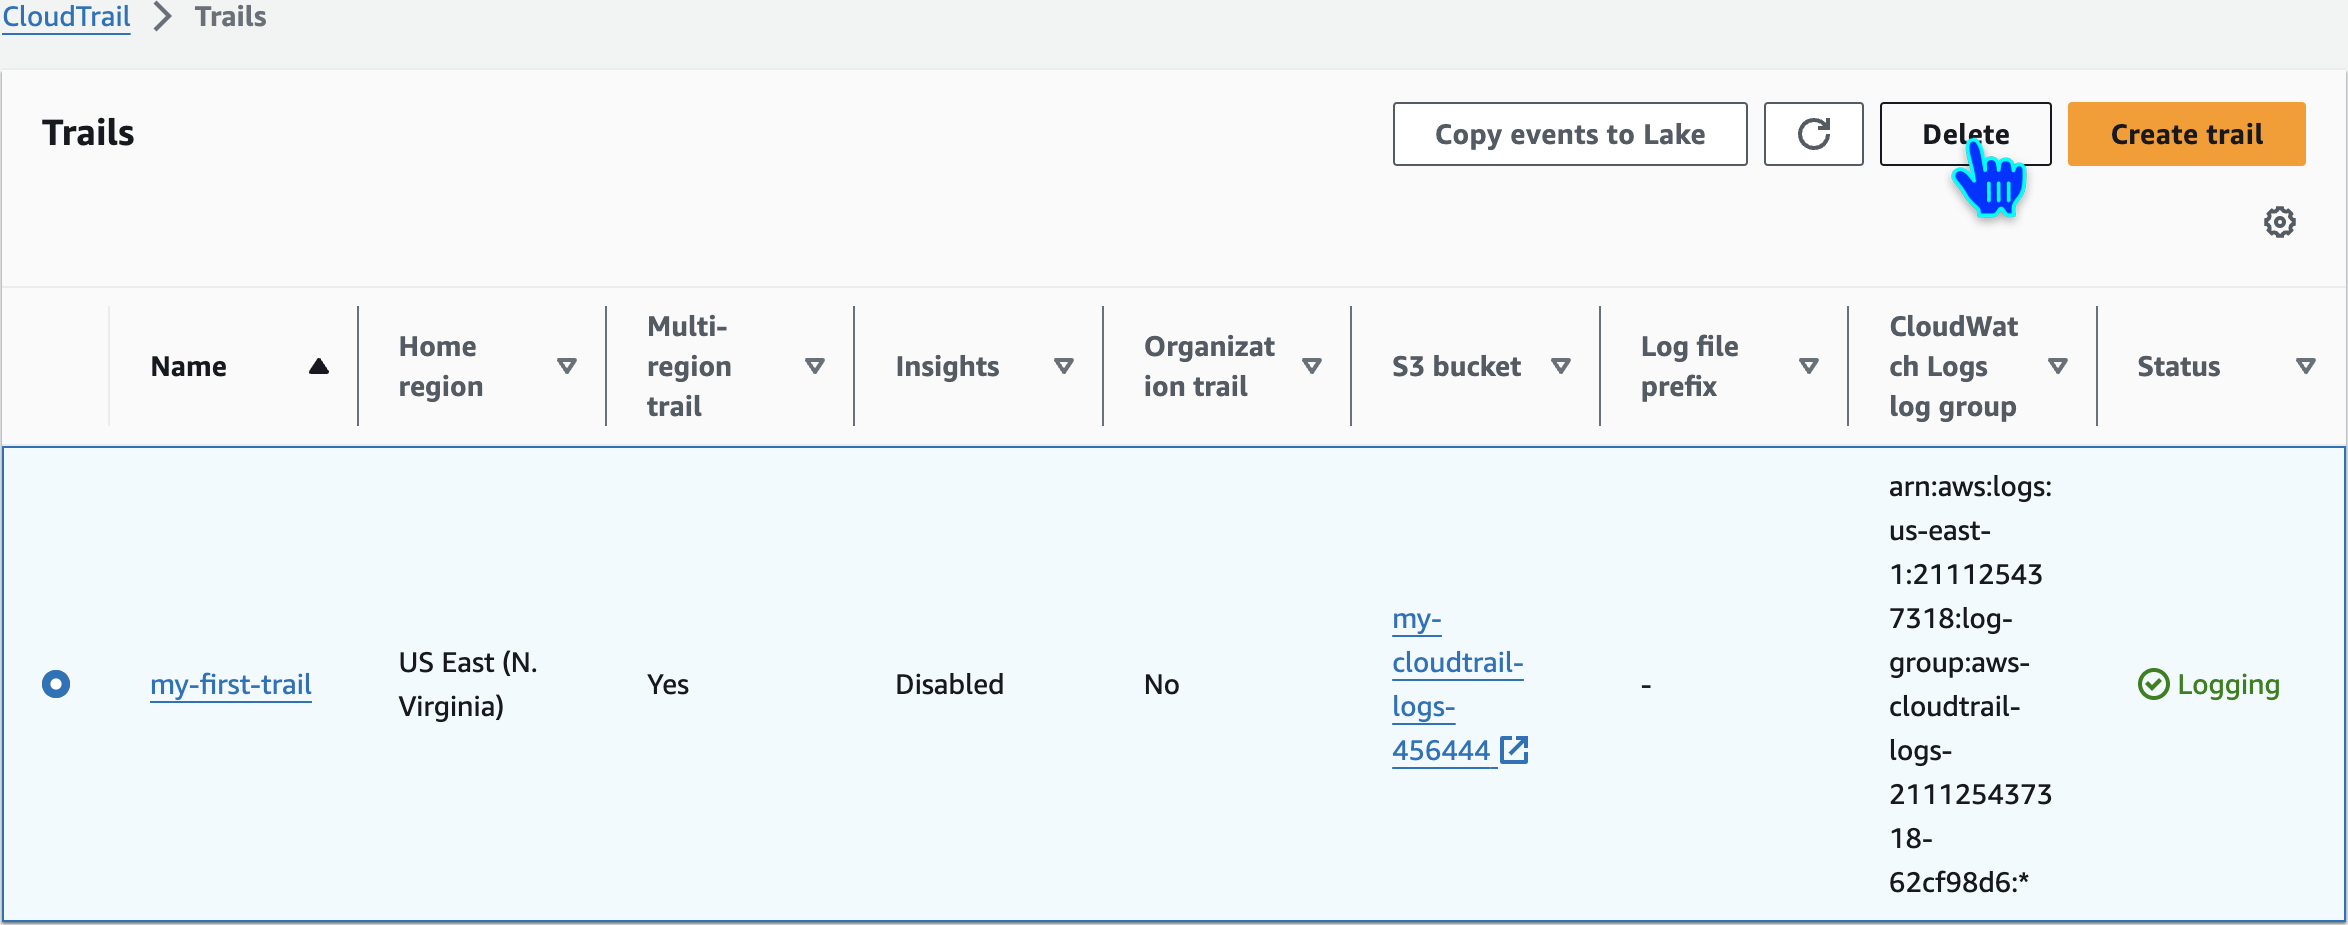Open my-cloudtrail-logs-456444 S3 bucket link
This screenshot has height=925, width=2348.
[1457, 684]
